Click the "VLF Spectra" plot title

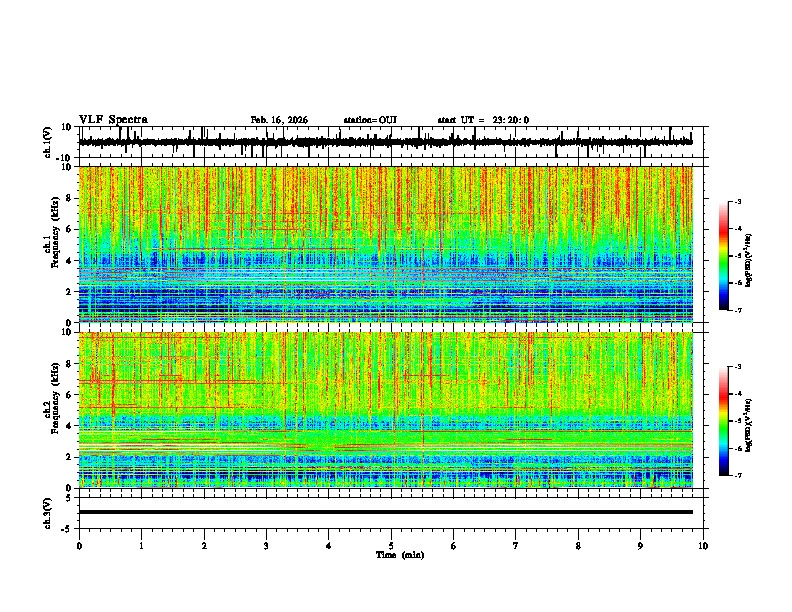113,120
